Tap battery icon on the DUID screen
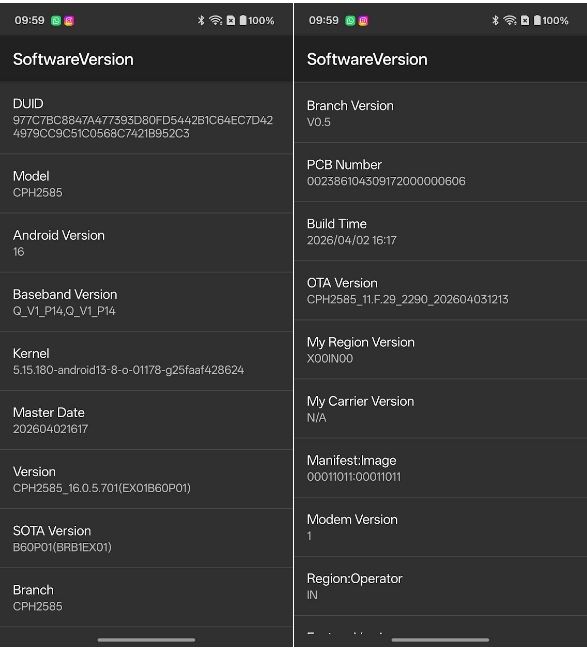 click(243, 20)
